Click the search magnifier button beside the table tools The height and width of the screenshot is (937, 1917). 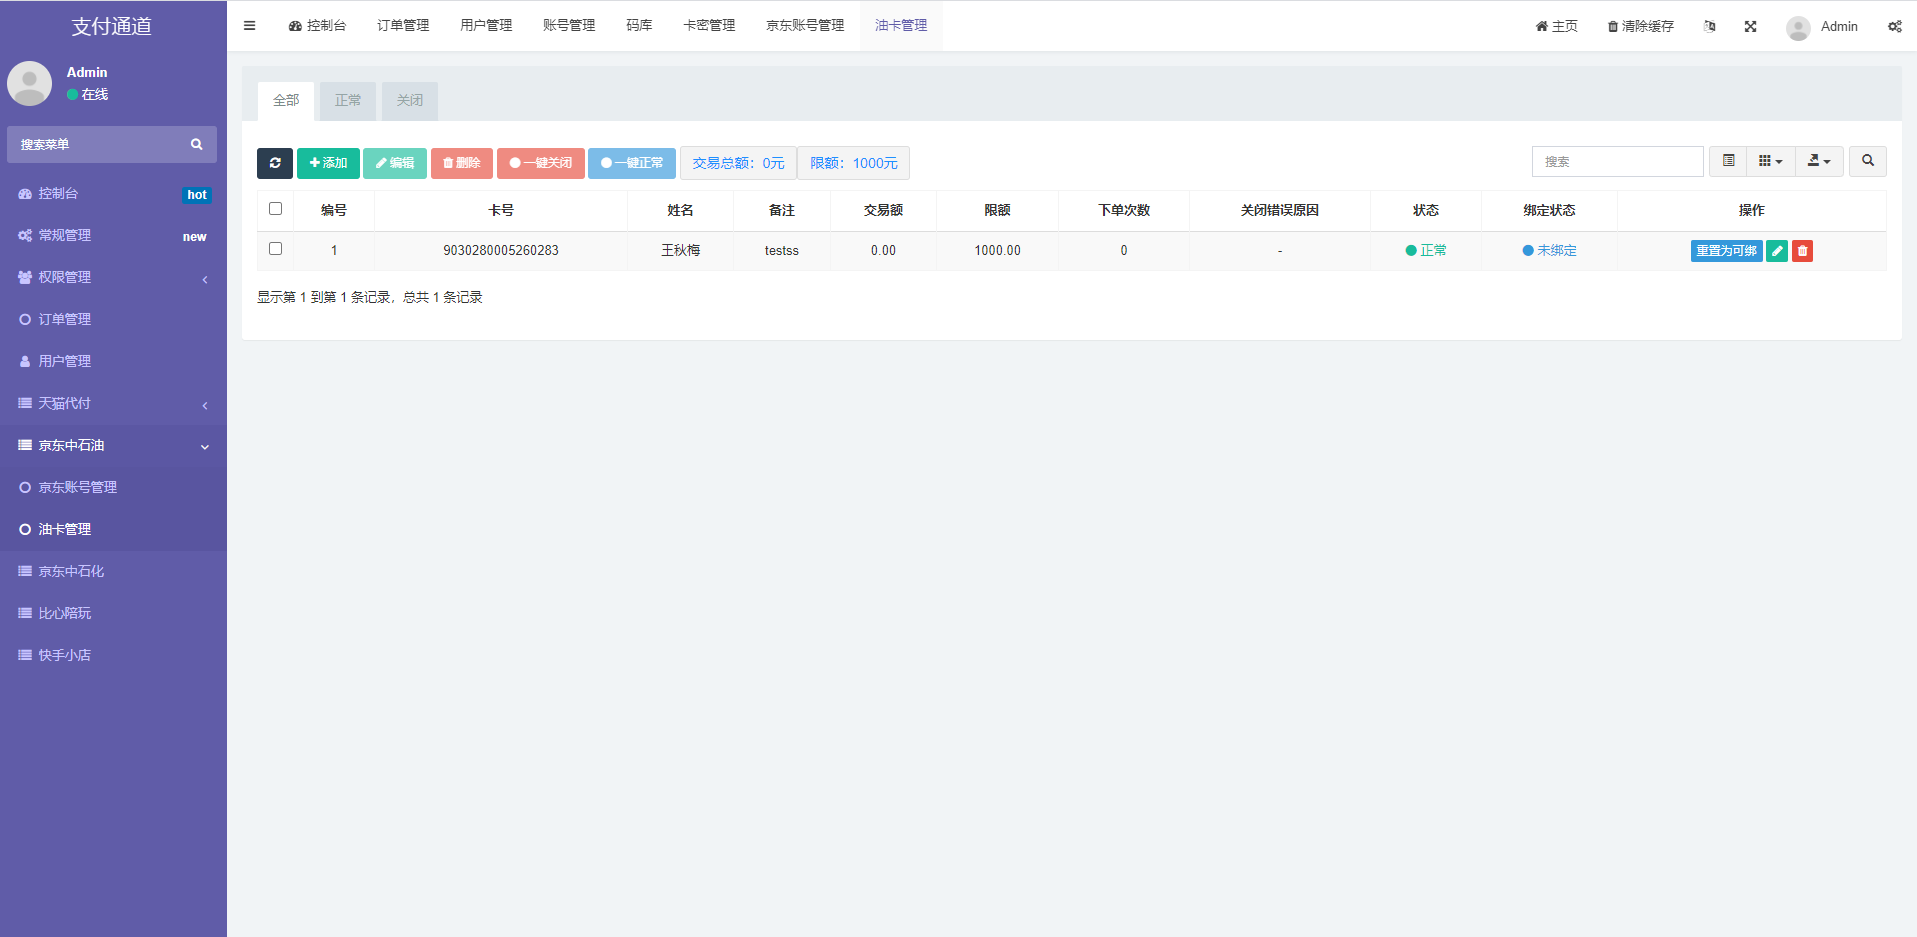1867,161
